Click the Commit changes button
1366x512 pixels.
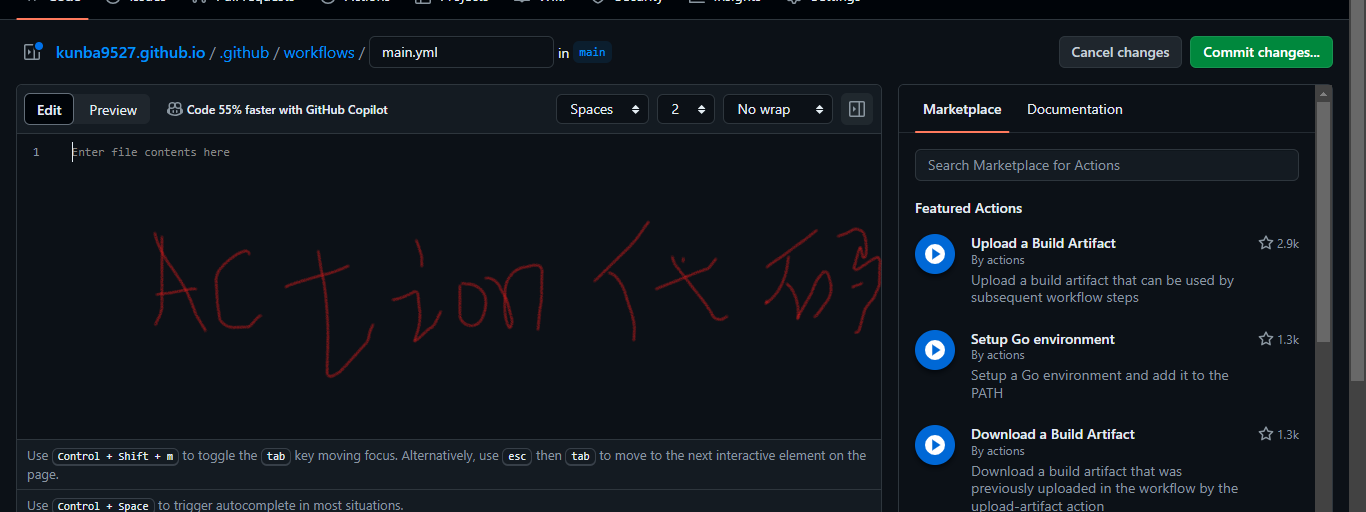1261,52
